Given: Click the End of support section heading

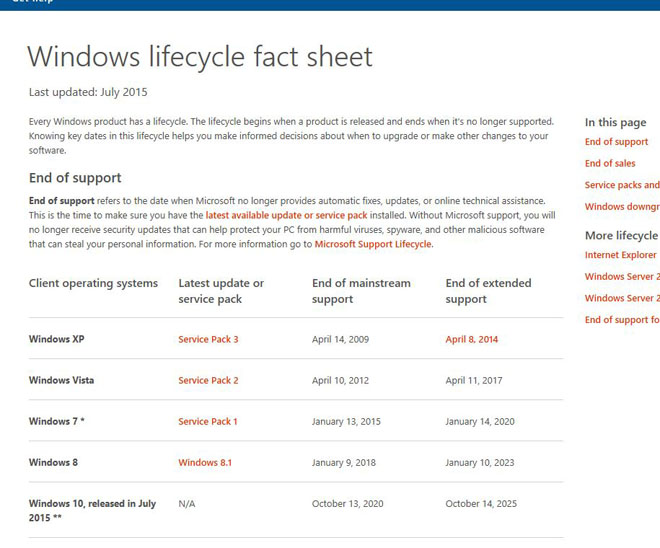Looking at the screenshot, I should (x=75, y=178).
